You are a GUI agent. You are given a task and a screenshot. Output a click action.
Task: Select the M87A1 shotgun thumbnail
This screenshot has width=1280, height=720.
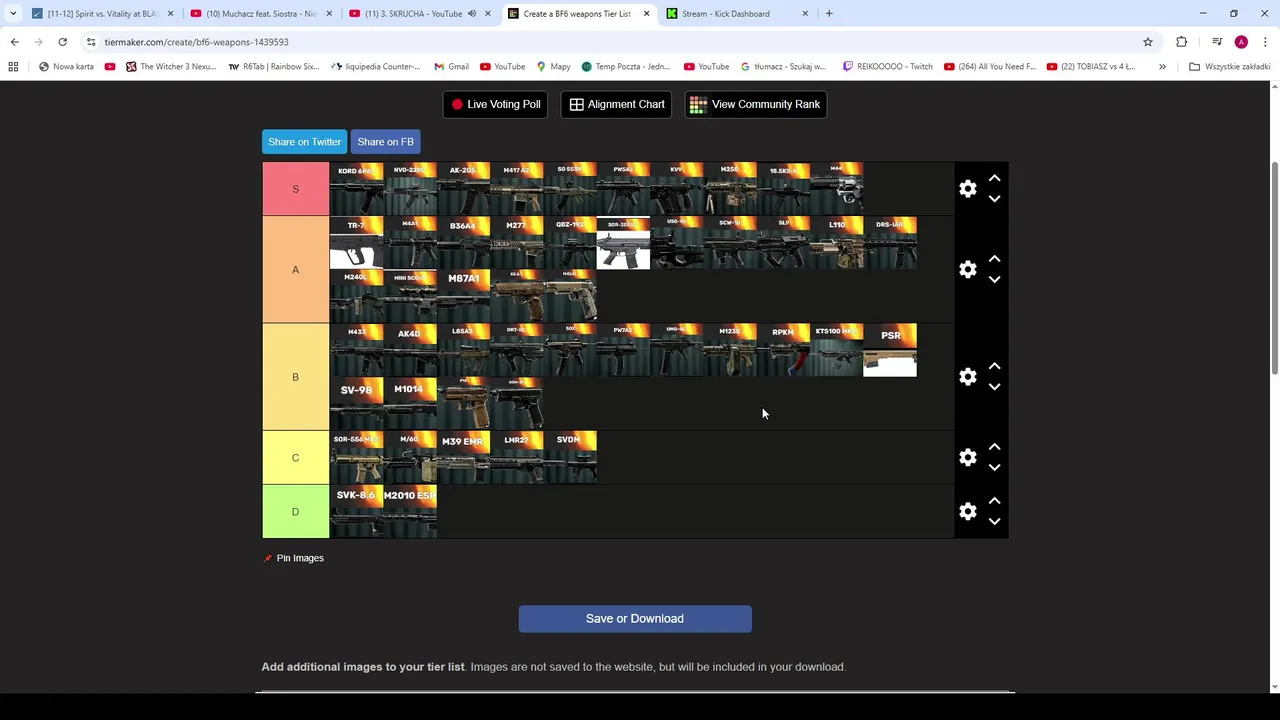pyautogui.click(x=463, y=296)
